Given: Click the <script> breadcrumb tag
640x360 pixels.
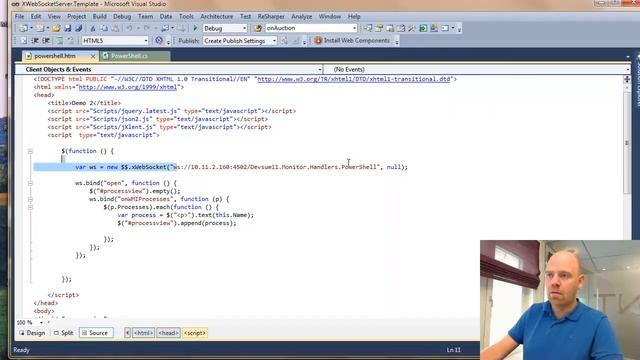Looking at the screenshot, I should pyautogui.click(x=195, y=333).
